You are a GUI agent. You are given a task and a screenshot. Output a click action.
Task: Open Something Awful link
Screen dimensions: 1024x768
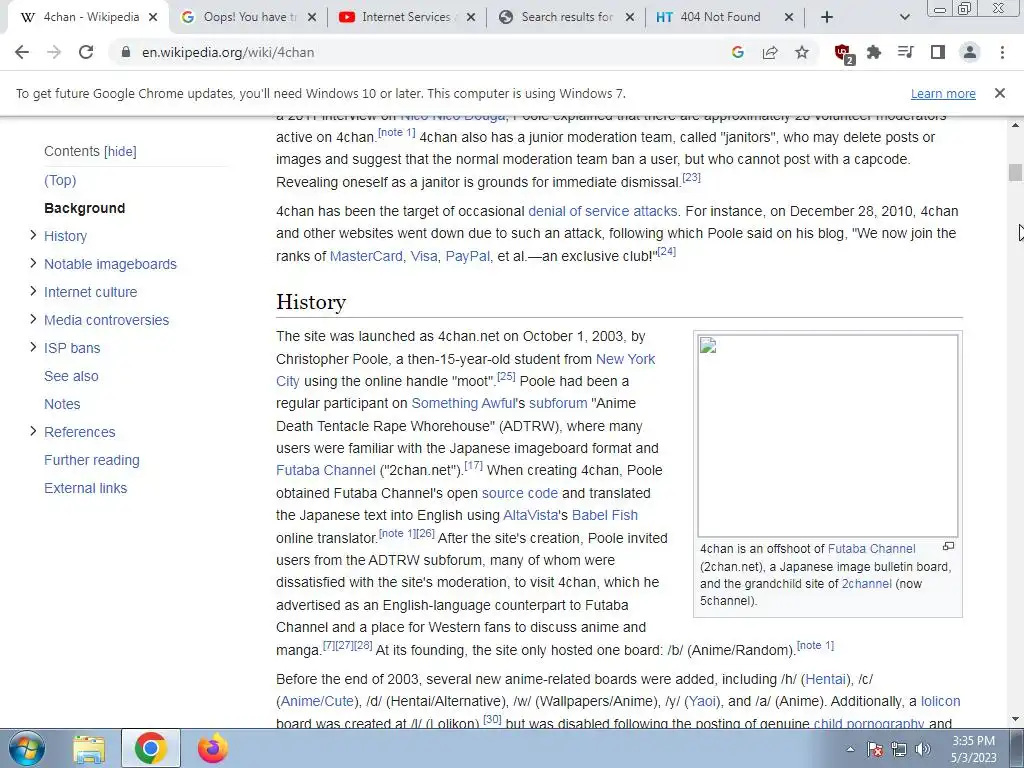point(464,404)
